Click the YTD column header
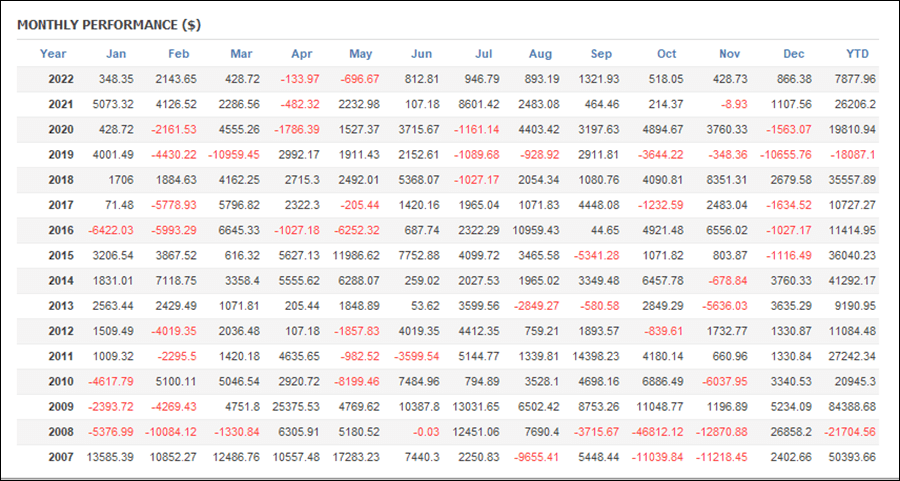This screenshot has height=481, width=900. [858, 54]
